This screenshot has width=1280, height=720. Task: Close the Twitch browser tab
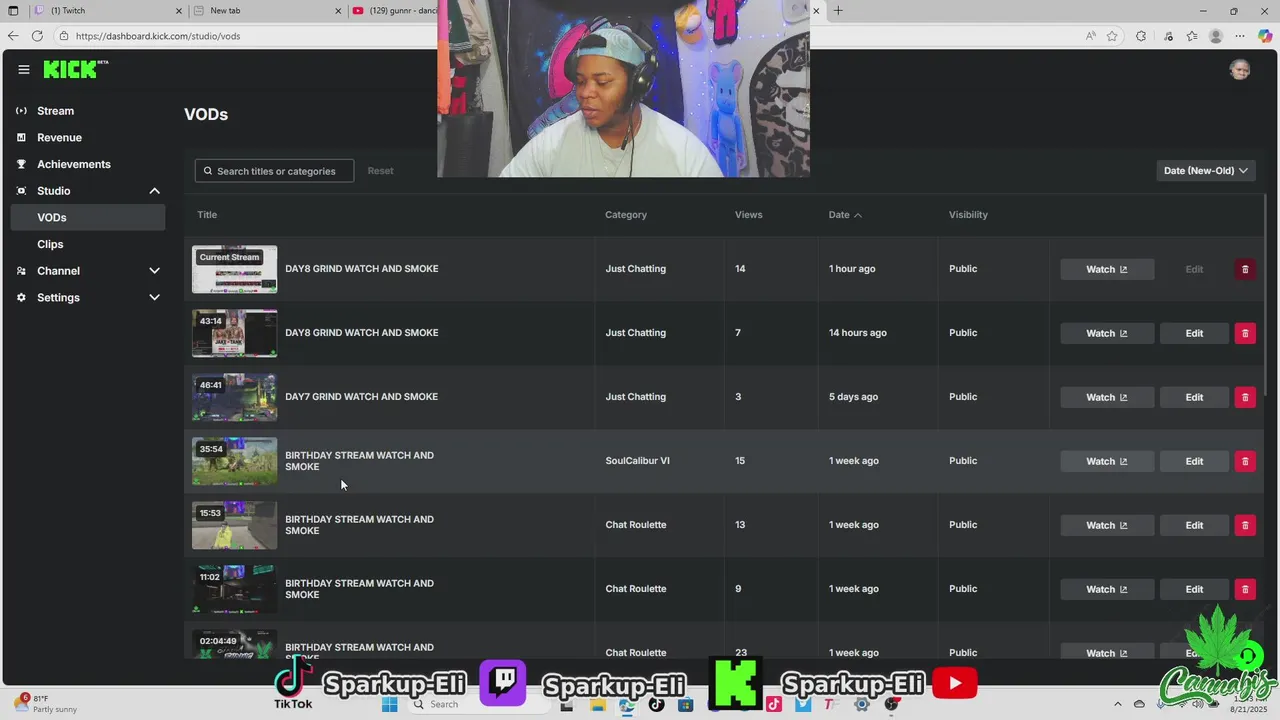[179, 11]
